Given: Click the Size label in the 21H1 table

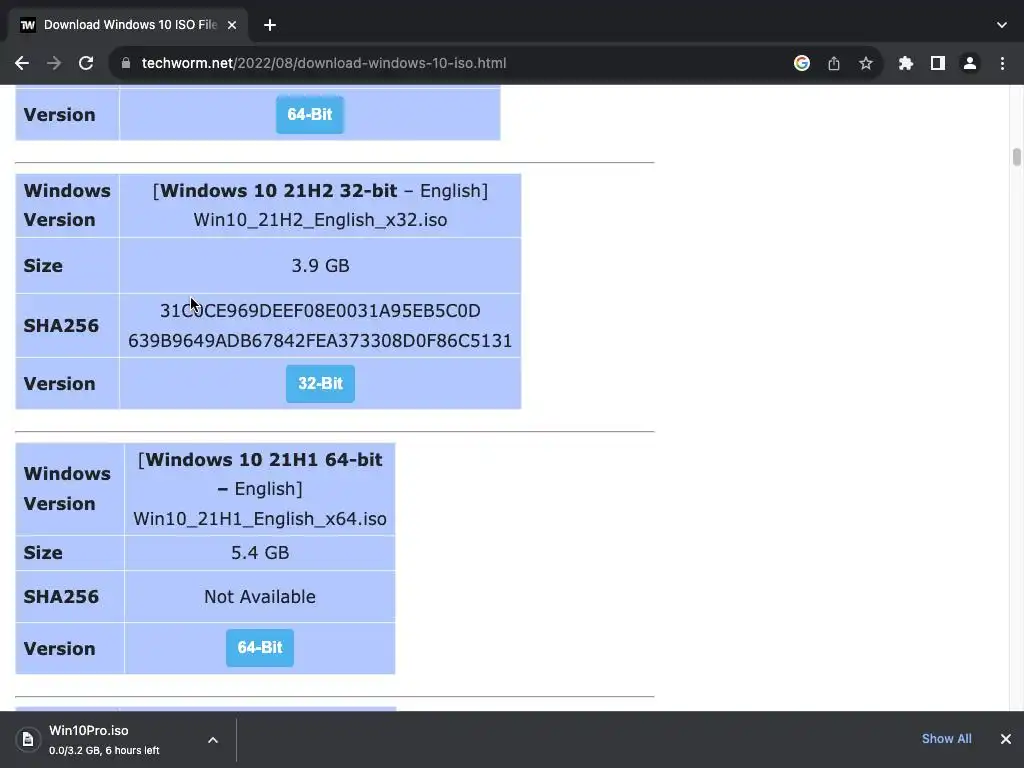Looking at the screenshot, I should point(43,552).
